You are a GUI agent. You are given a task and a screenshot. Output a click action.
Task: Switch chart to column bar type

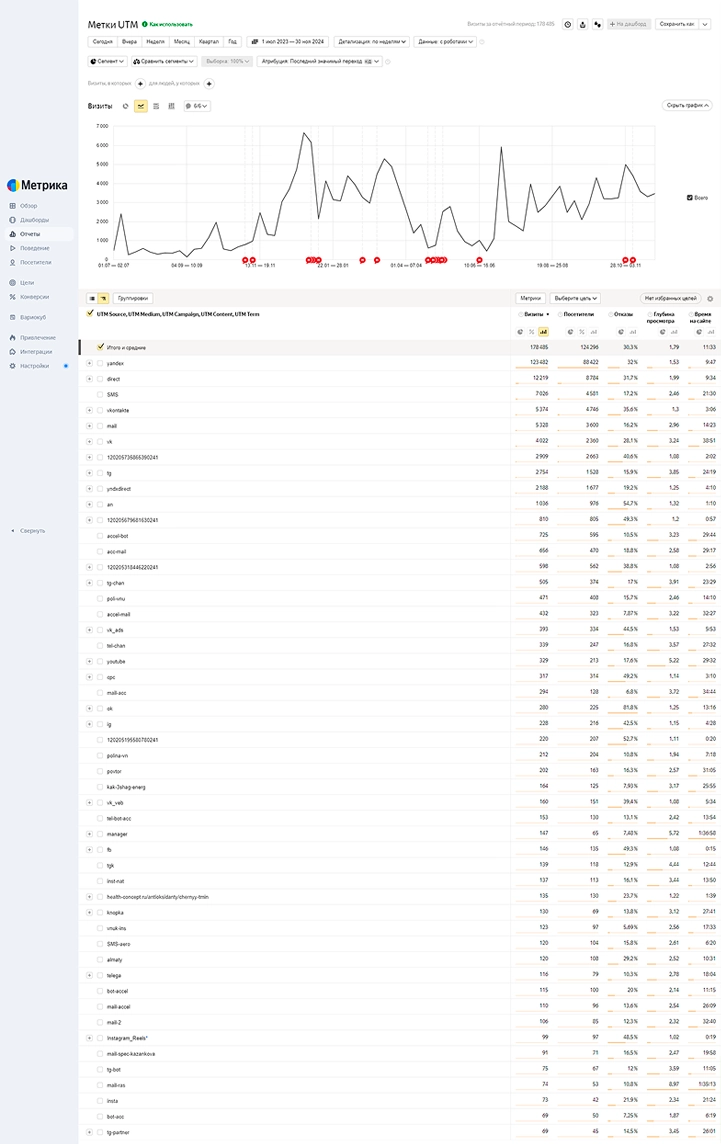tap(171, 106)
